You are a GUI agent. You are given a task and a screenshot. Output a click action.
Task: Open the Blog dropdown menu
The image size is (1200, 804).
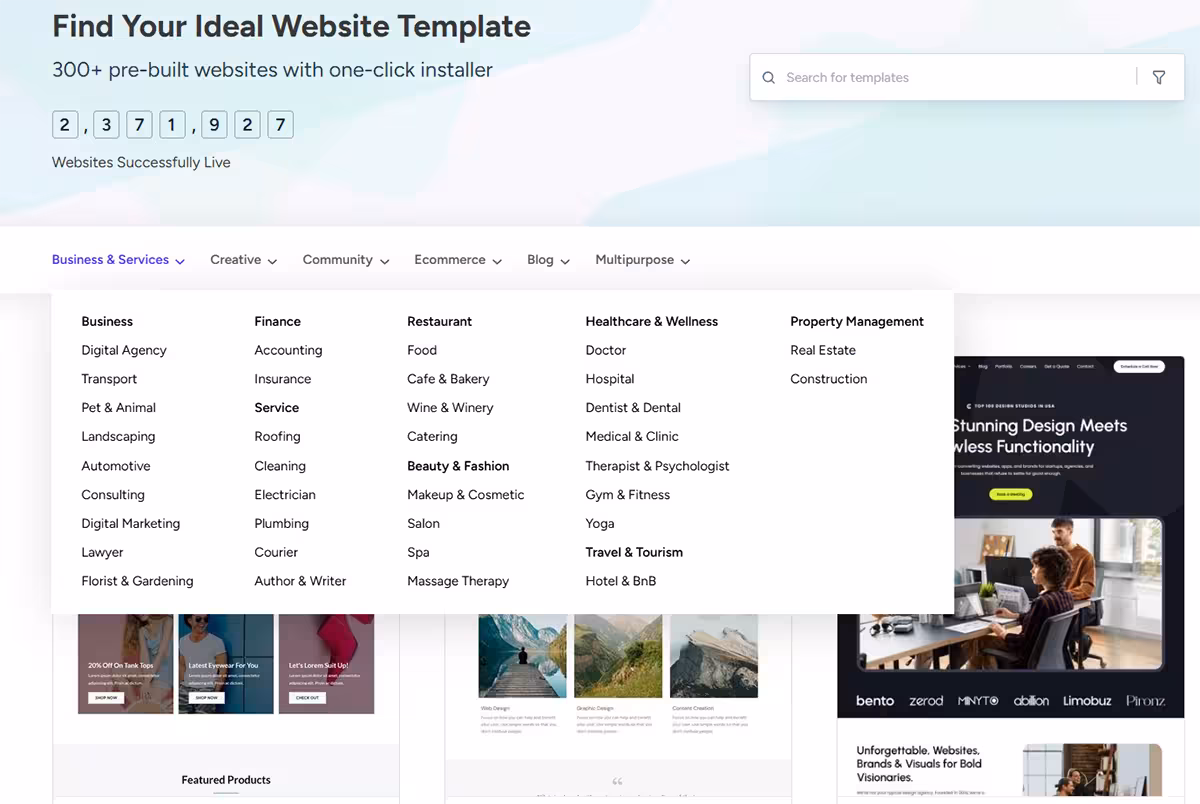coord(549,260)
